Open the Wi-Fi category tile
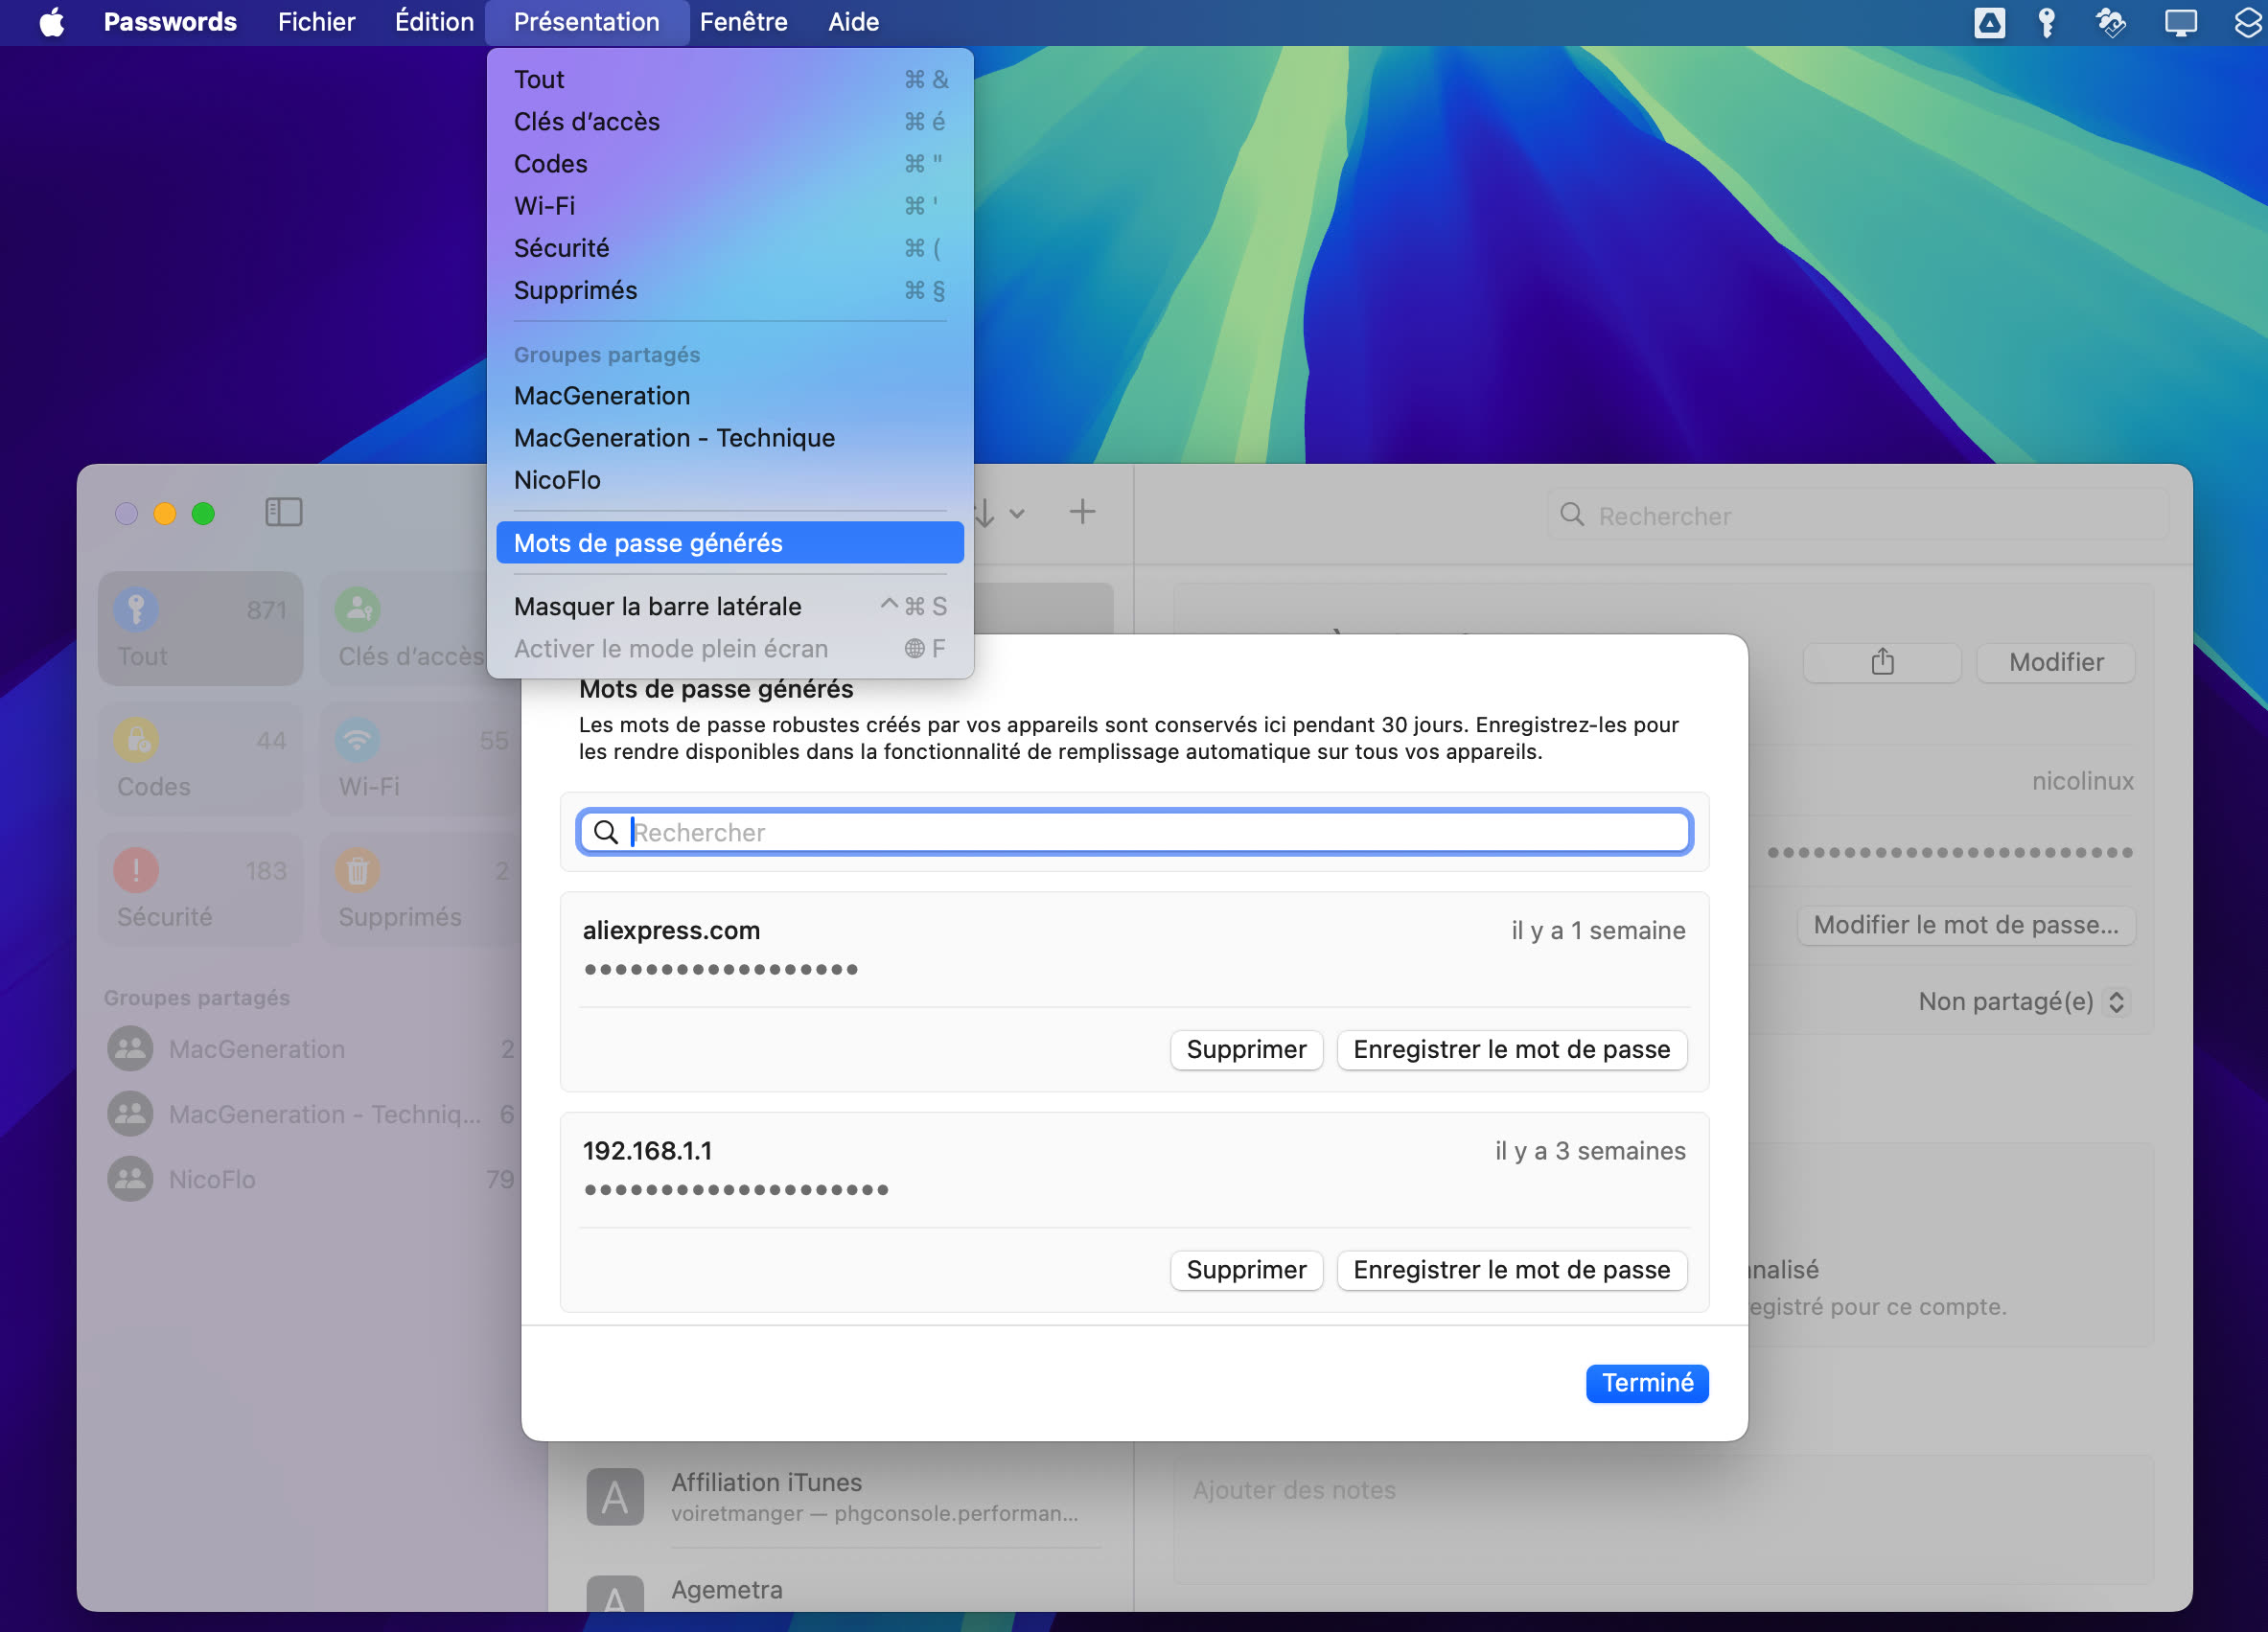Screen dimensions: 2268x1632 [x=420, y=758]
